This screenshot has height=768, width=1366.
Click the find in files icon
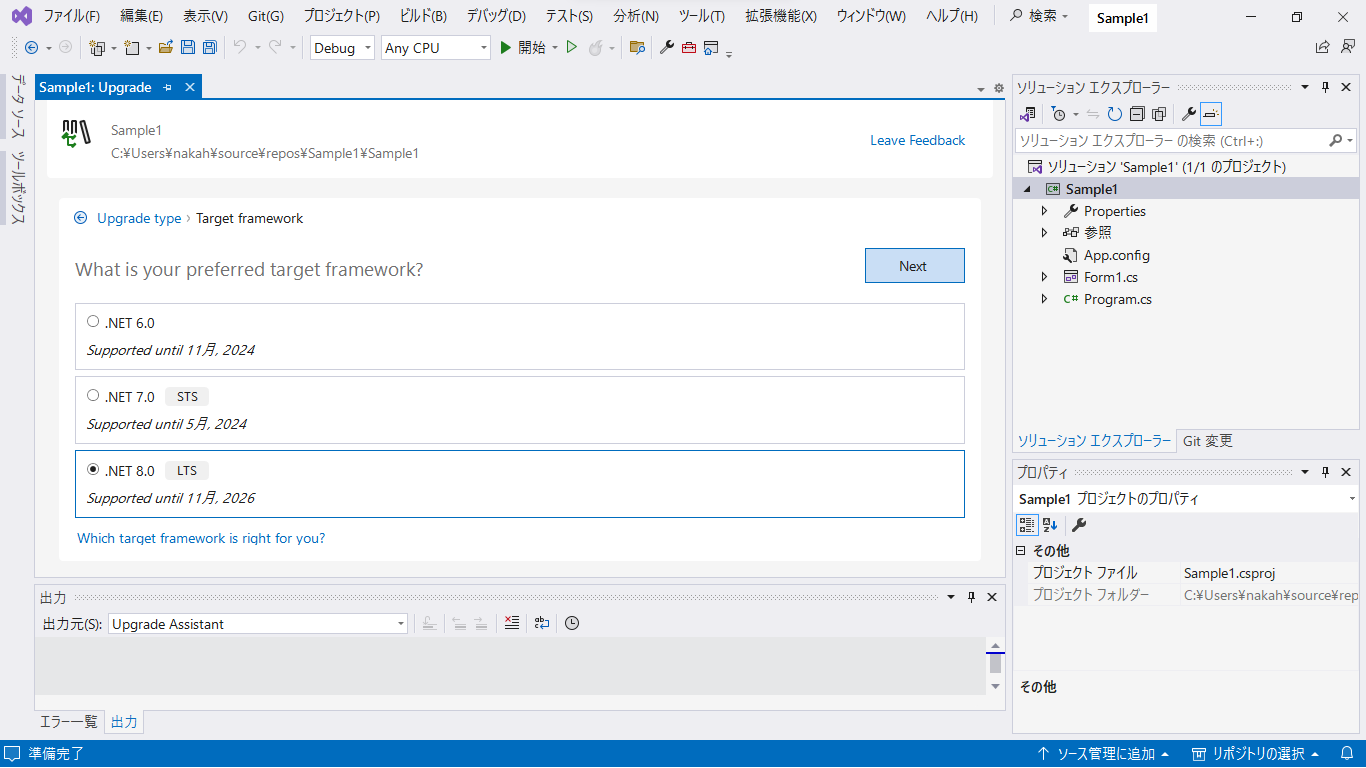click(637, 47)
